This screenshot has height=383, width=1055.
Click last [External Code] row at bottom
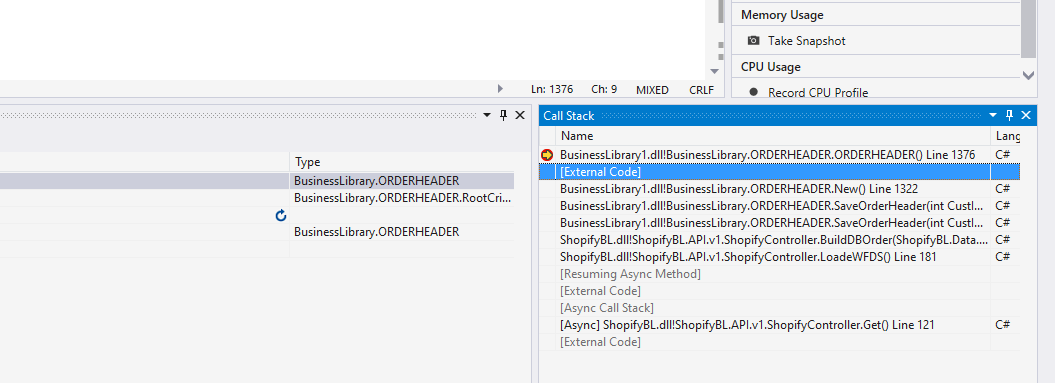pyautogui.click(x=600, y=342)
